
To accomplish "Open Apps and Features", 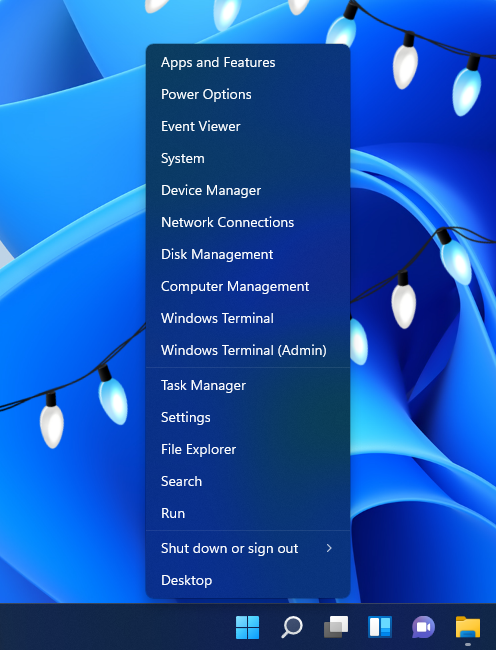I will tap(248, 62).
